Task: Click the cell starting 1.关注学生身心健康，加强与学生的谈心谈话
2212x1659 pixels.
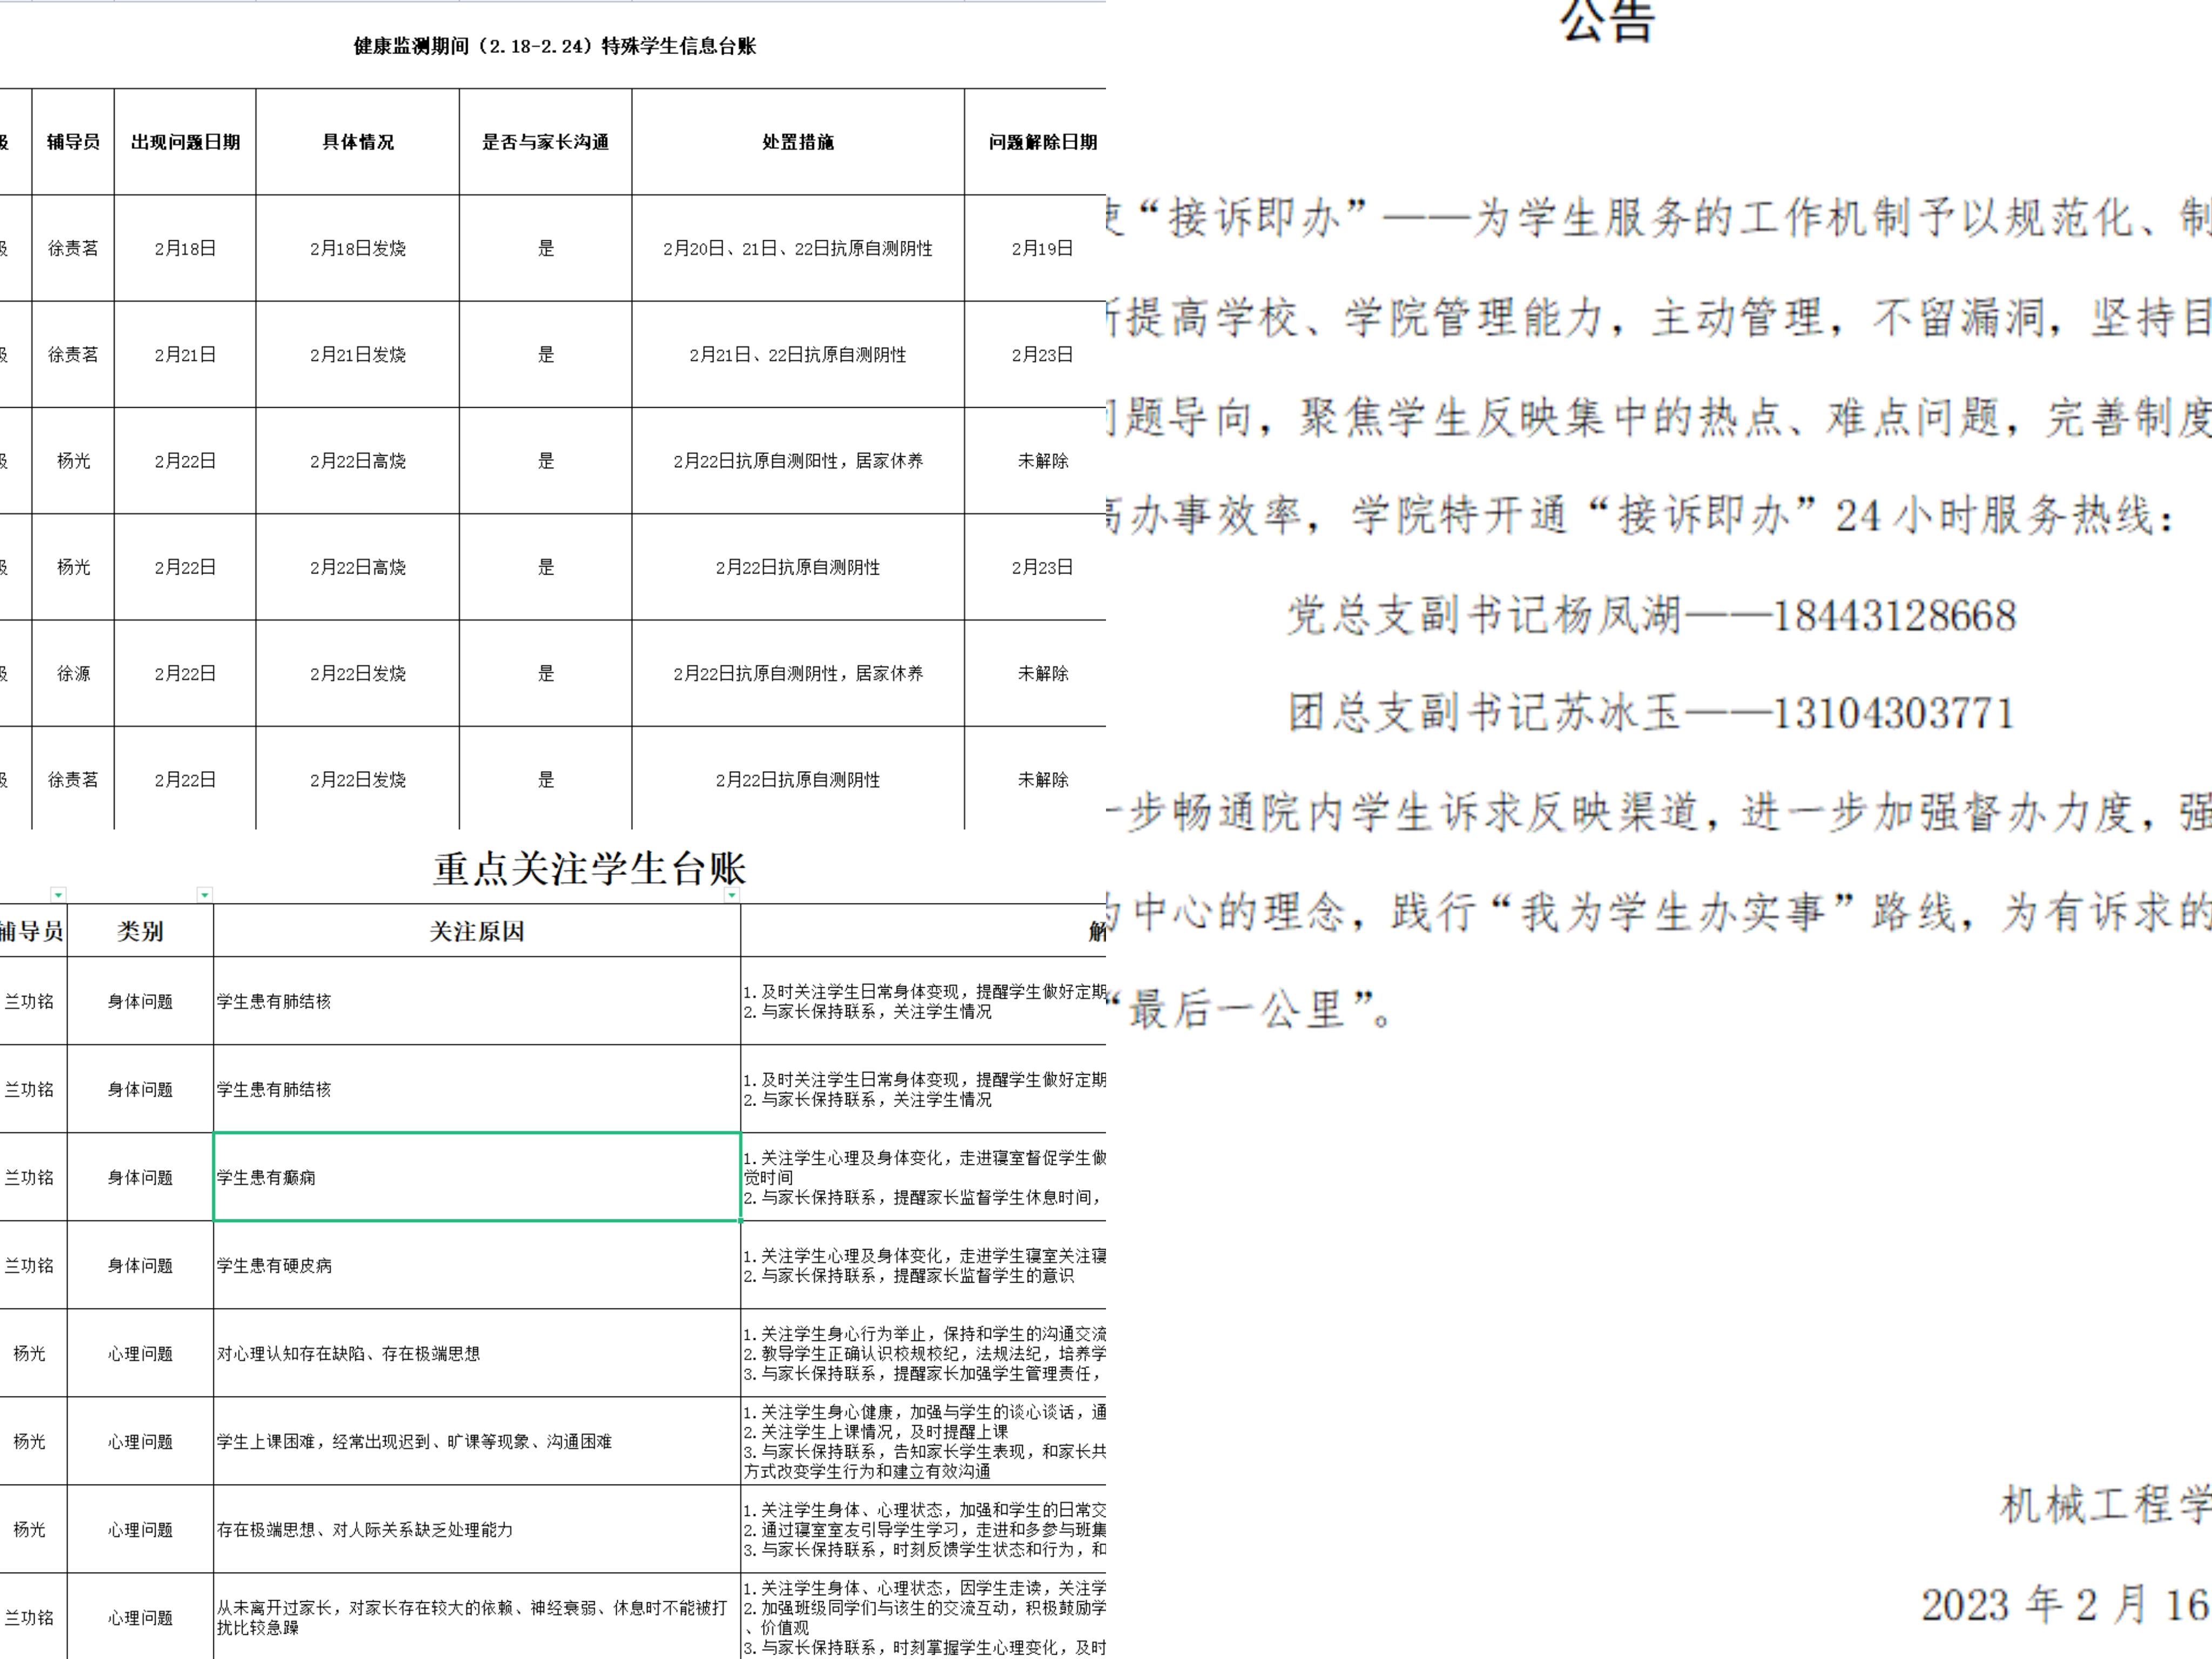Action: [924, 1441]
